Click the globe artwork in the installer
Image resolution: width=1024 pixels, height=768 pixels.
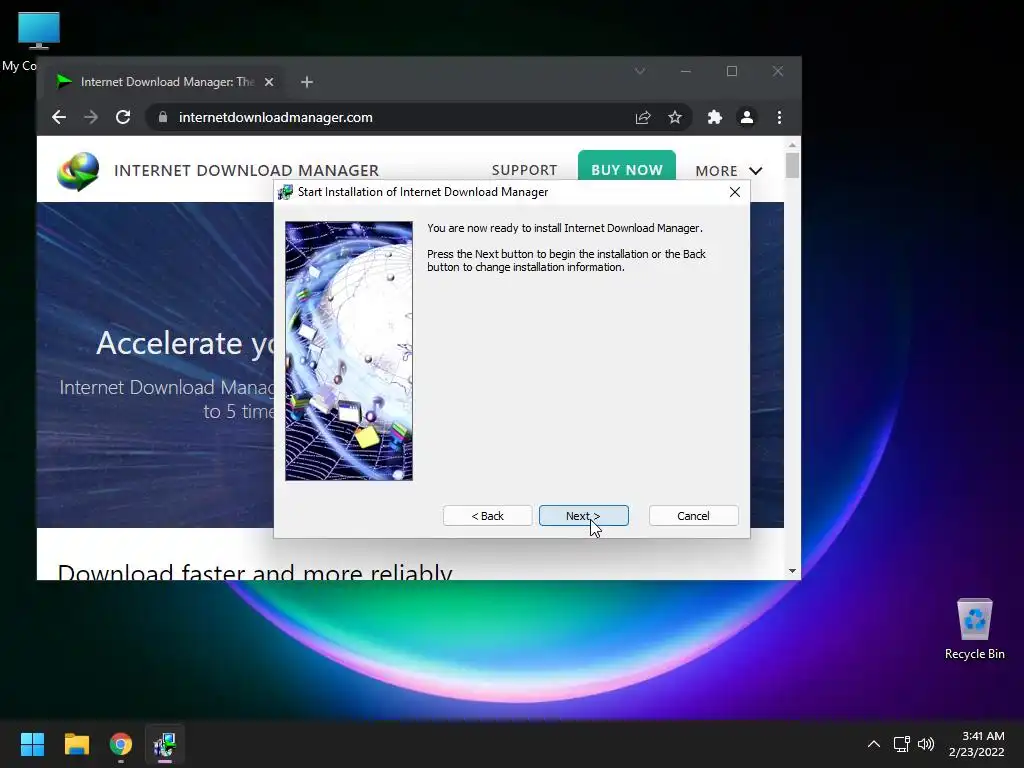tap(349, 351)
